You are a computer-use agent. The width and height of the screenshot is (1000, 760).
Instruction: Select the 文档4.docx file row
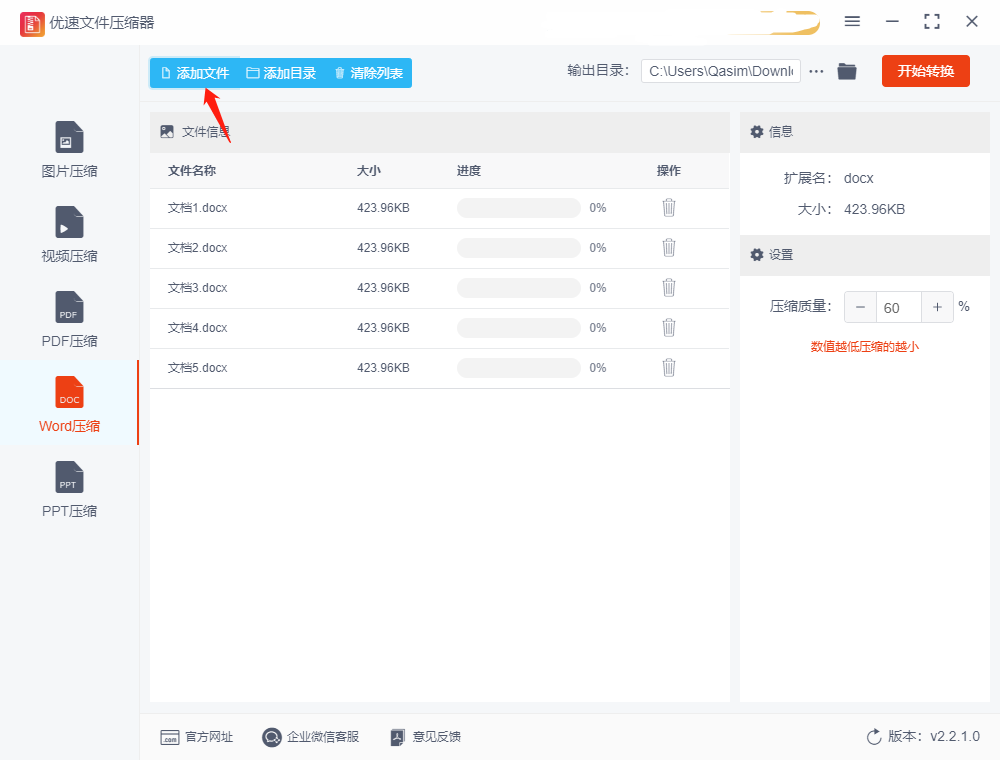pyautogui.click(x=439, y=328)
